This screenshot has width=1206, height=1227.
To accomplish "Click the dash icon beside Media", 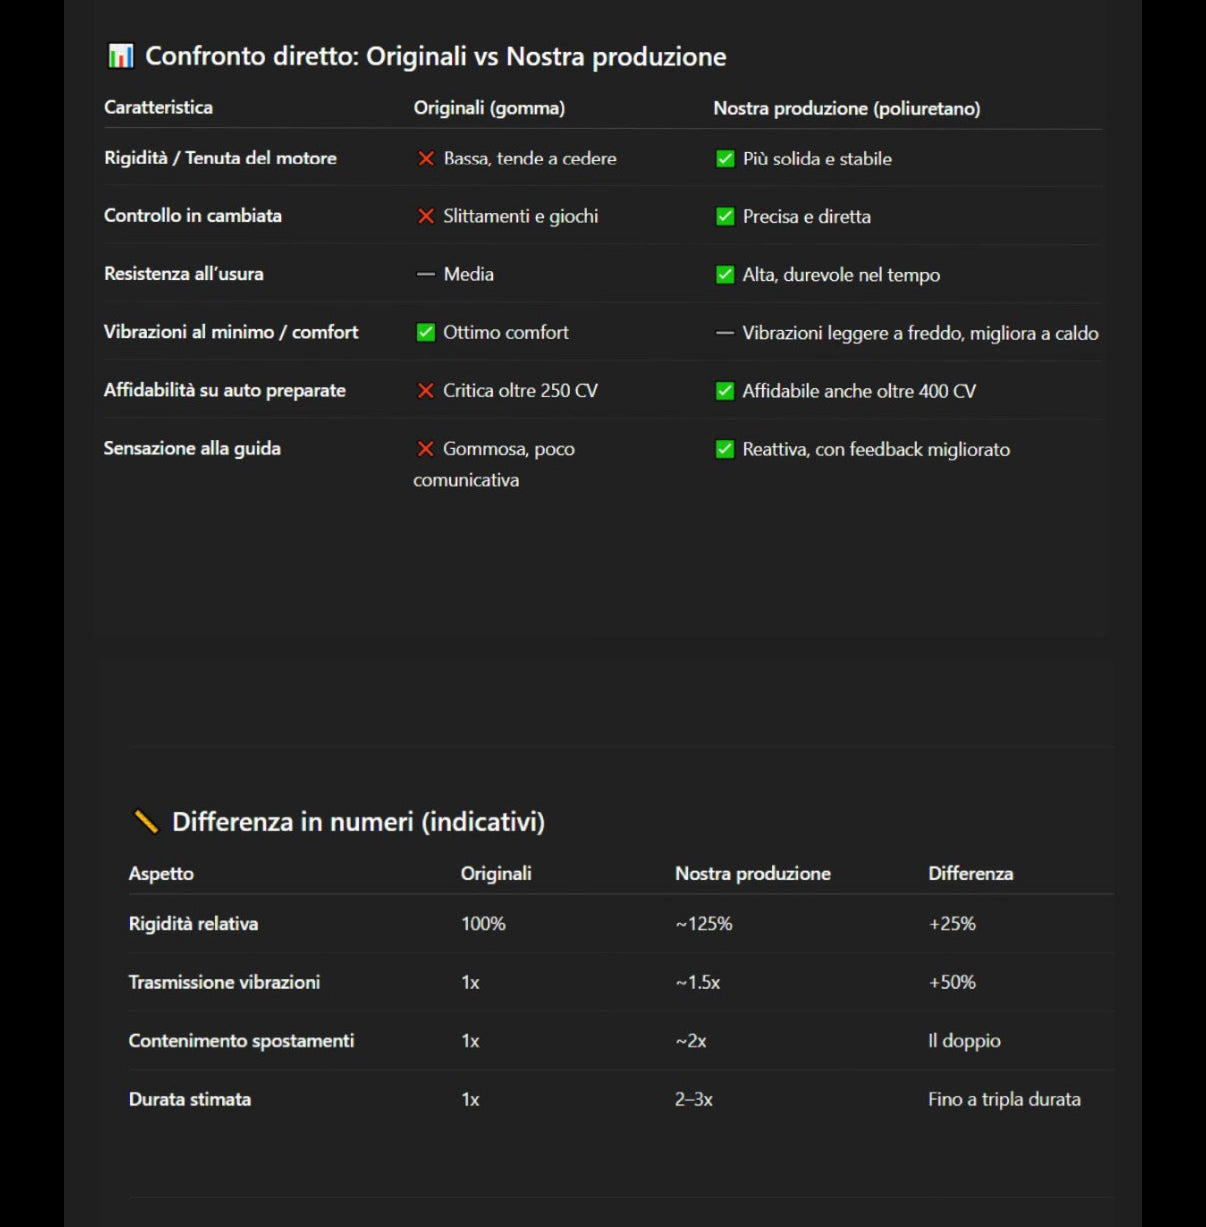I will [426, 274].
